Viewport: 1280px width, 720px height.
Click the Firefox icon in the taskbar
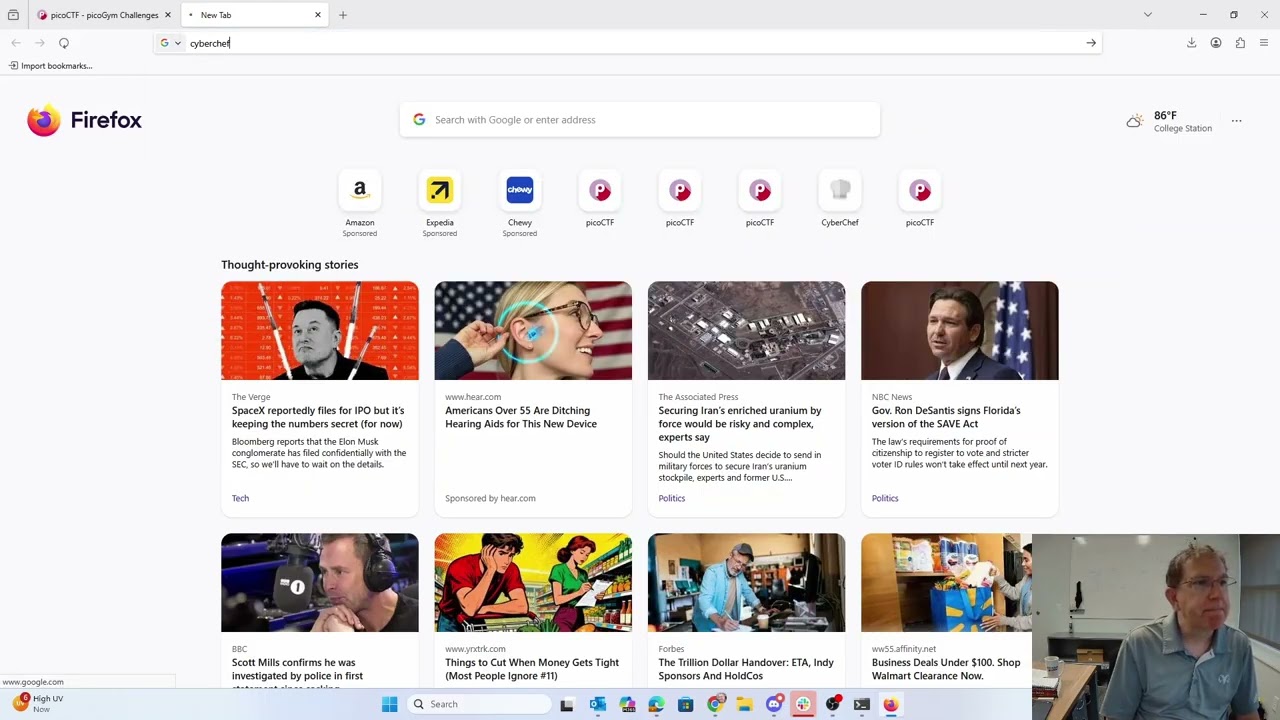[891, 704]
